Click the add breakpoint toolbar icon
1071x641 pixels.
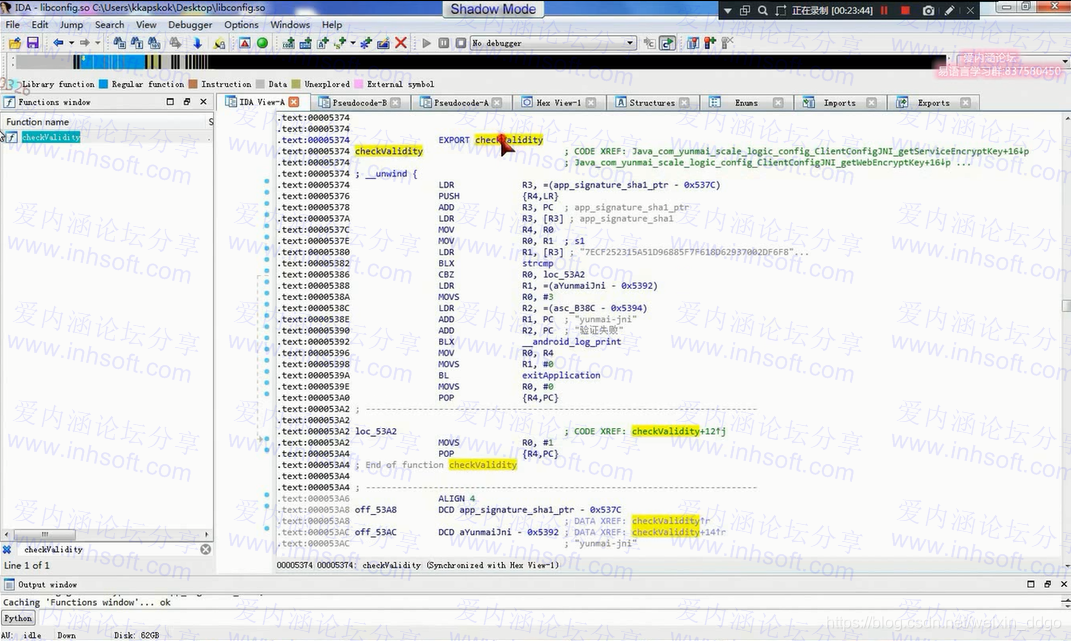(x=710, y=43)
